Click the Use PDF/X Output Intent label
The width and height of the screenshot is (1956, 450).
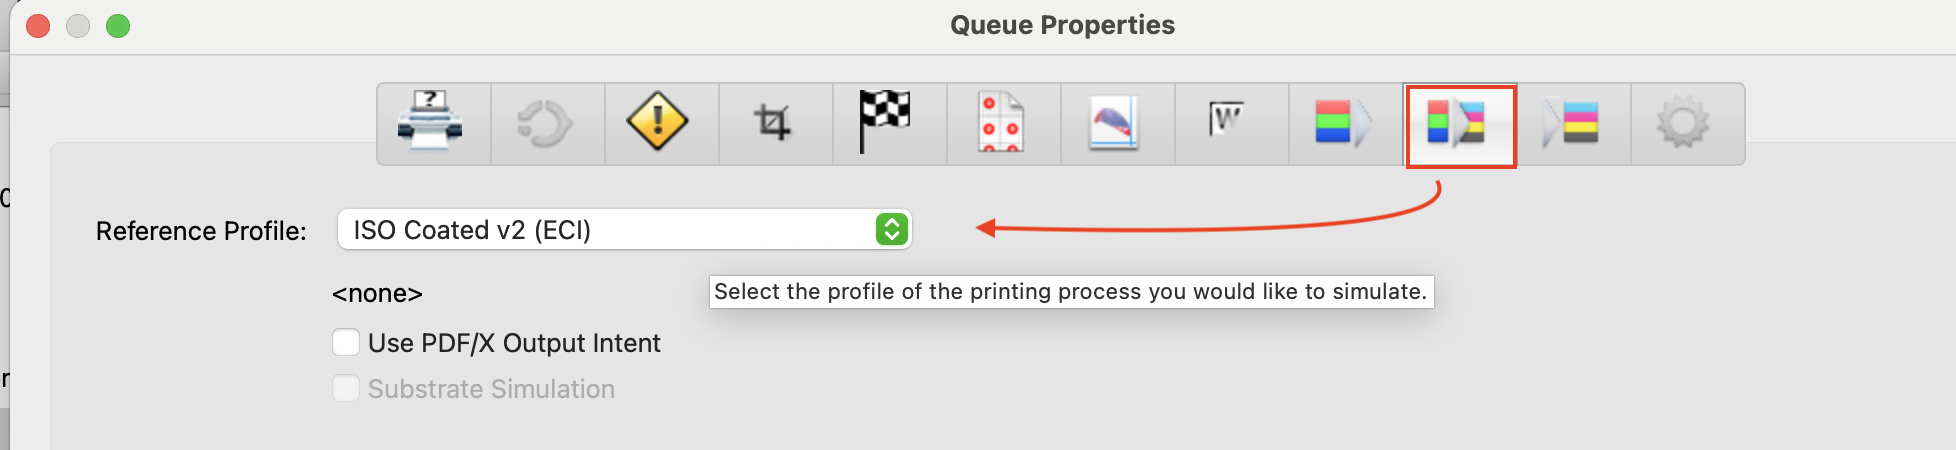coord(514,343)
